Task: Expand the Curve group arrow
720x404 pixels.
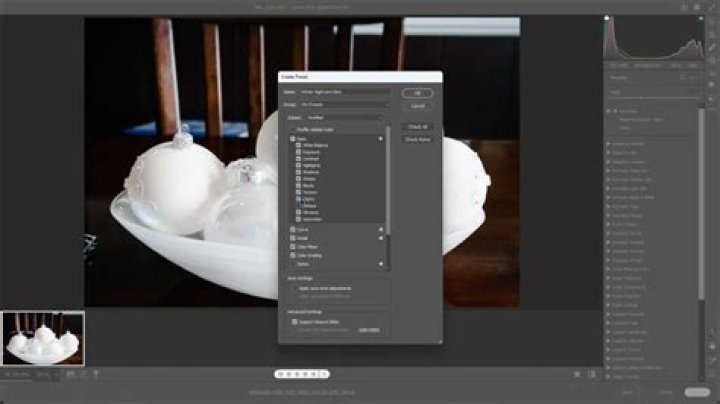Action: (x=380, y=230)
